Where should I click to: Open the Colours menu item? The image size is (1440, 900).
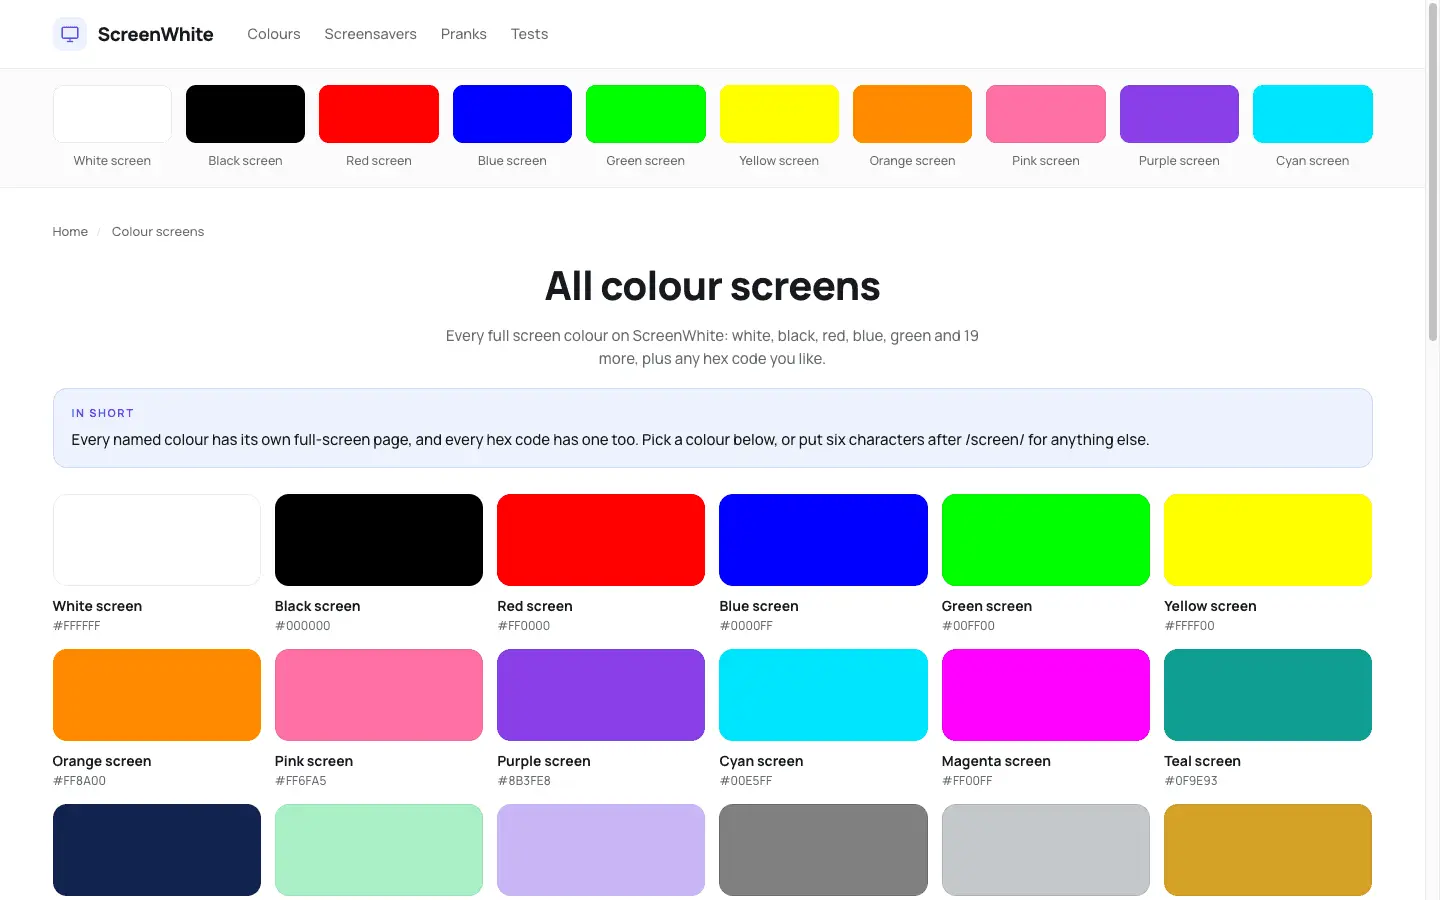point(274,34)
